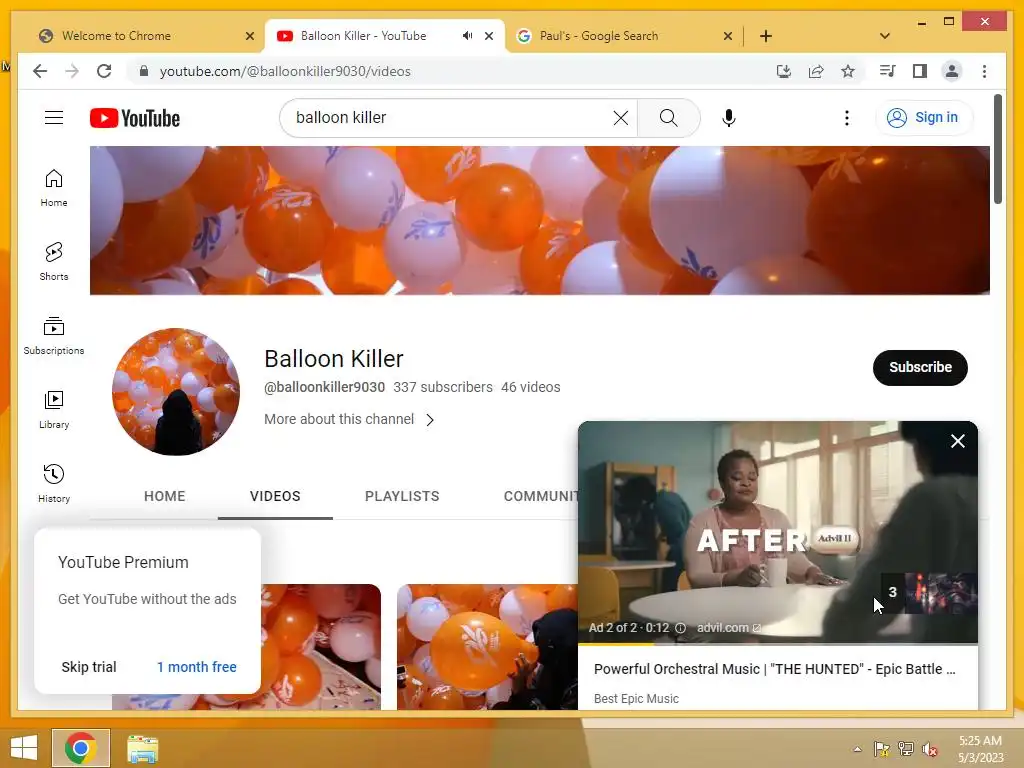Click the @balloonkiller9030 channel handle
The width and height of the screenshot is (1024, 768).
325,387
